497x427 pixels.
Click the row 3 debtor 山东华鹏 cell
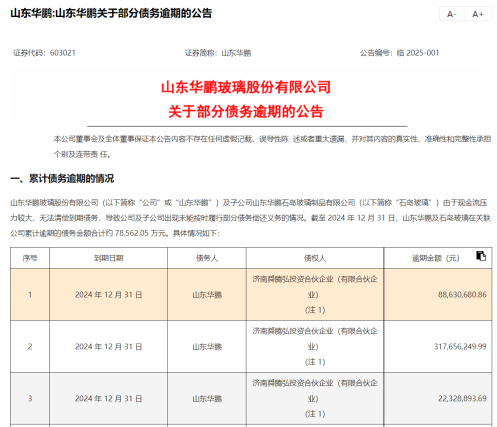coord(207,399)
